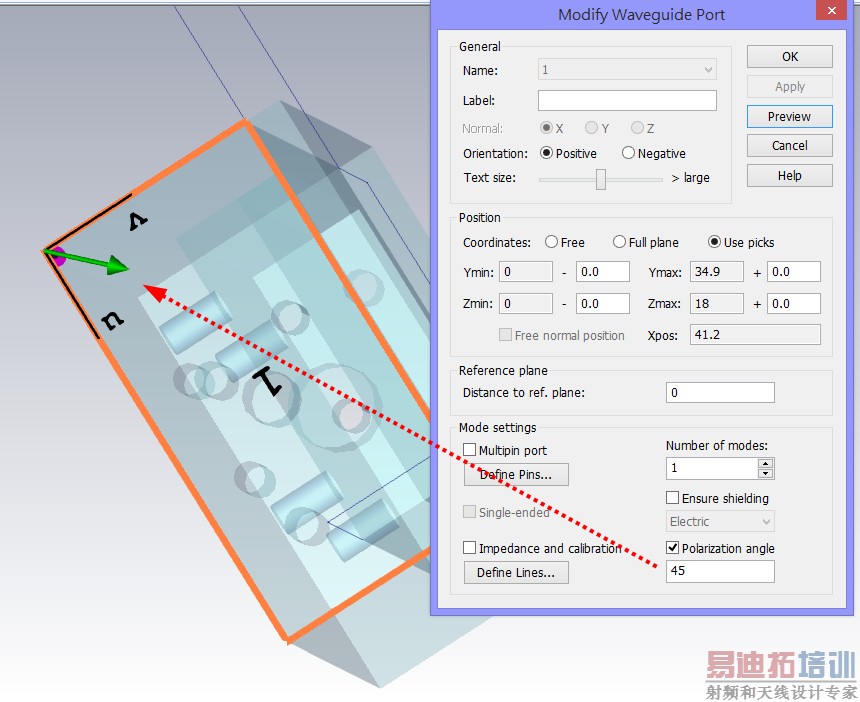Click the Polarization angle value field
The width and height of the screenshot is (860, 702).
pos(720,571)
